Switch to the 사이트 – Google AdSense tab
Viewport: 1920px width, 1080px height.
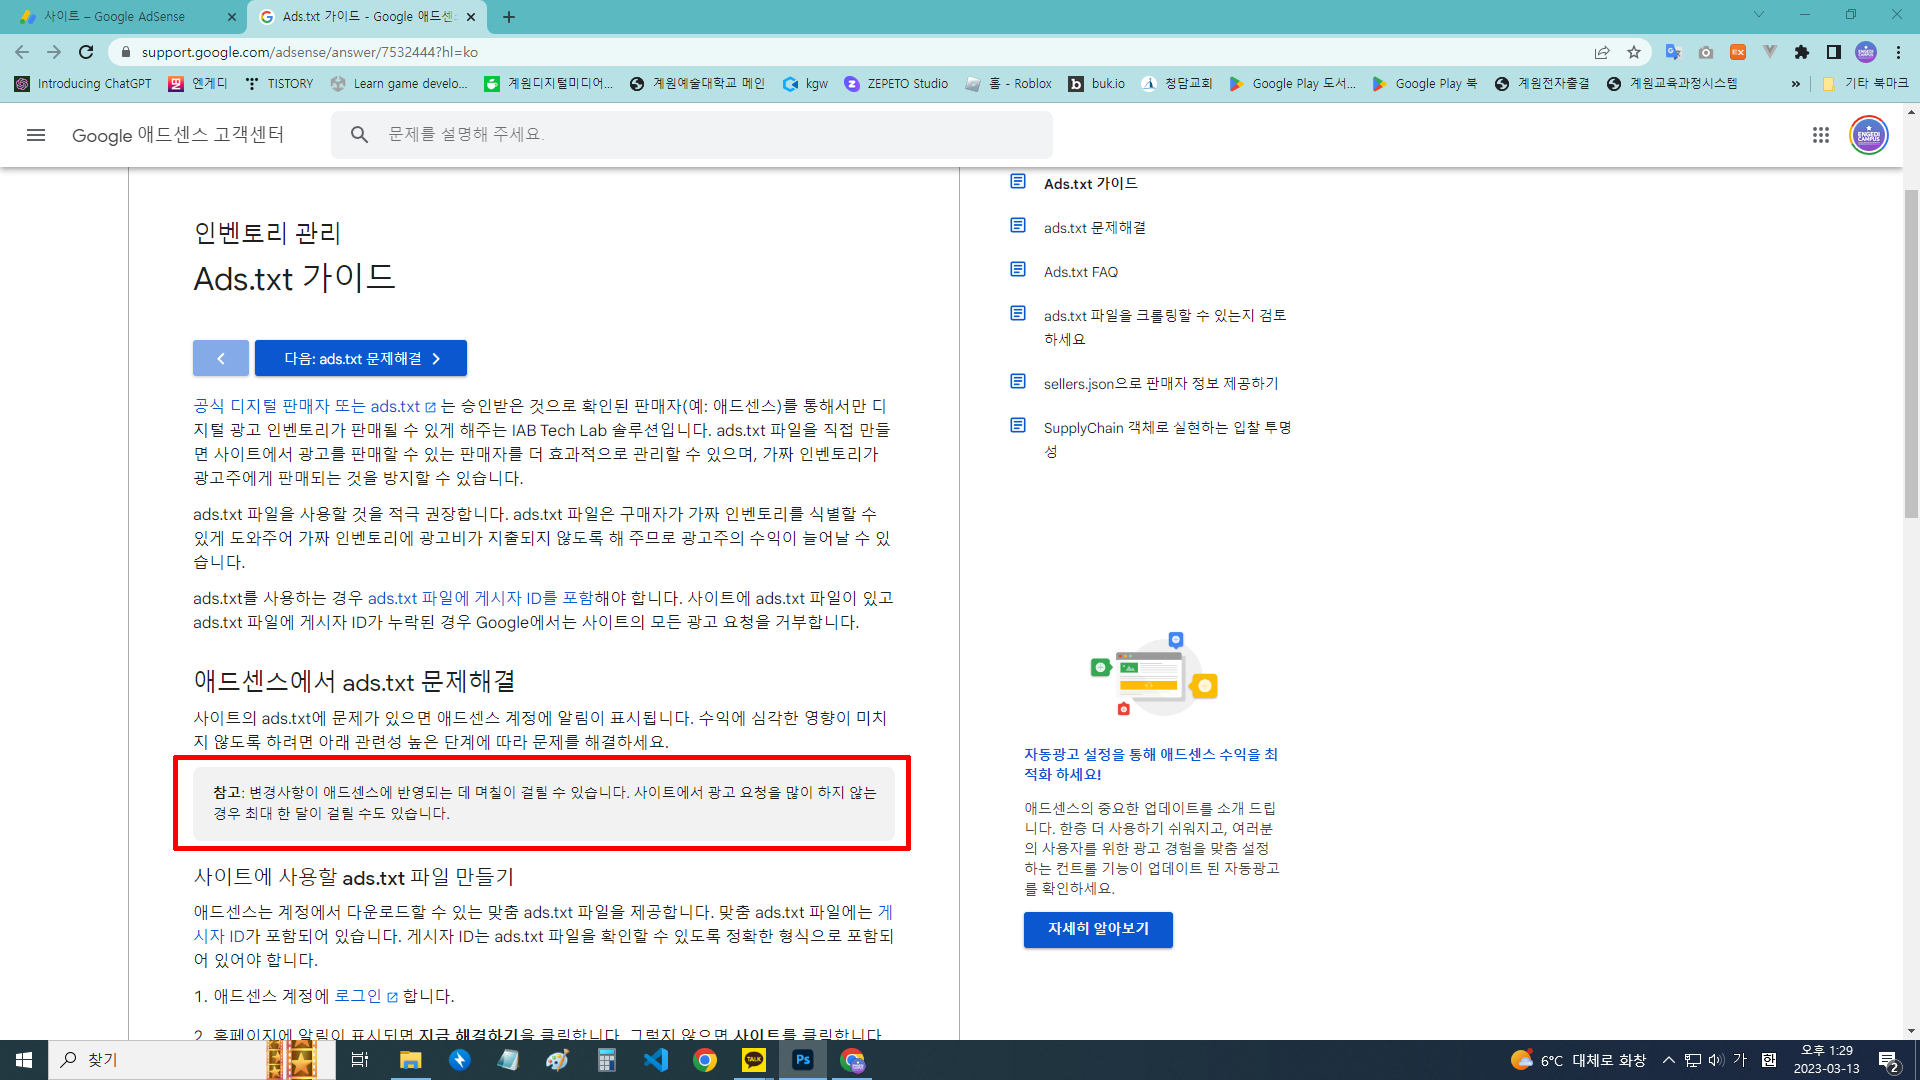click(x=125, y=17)
